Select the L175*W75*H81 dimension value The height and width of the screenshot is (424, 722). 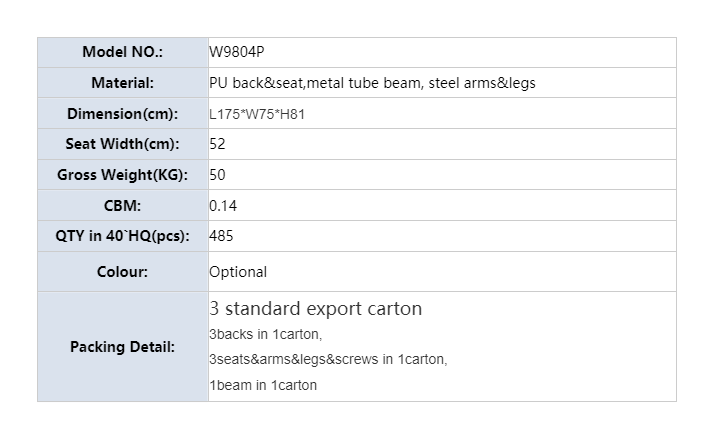tap(257, 114)
